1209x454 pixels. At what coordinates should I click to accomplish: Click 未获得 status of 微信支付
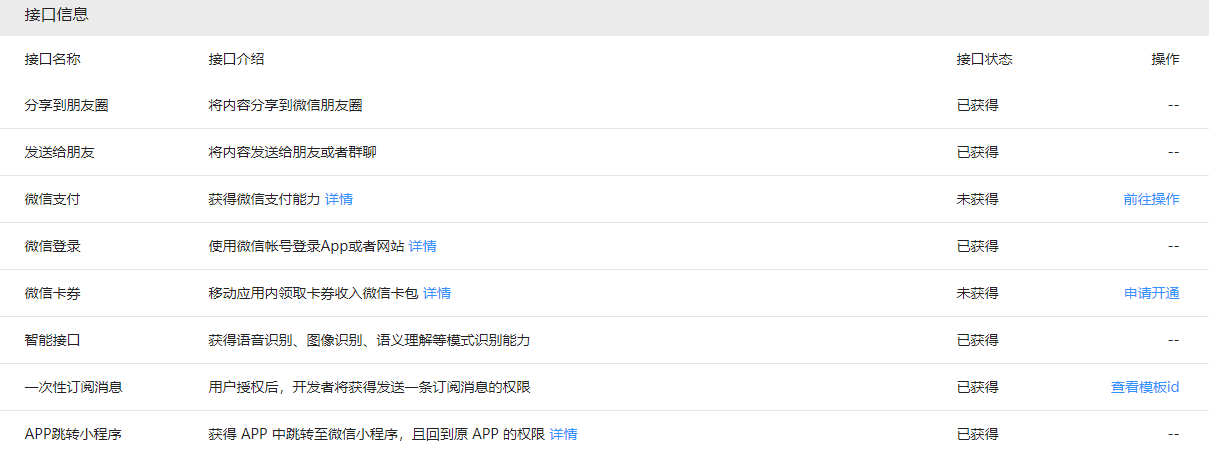click(977, 199)
